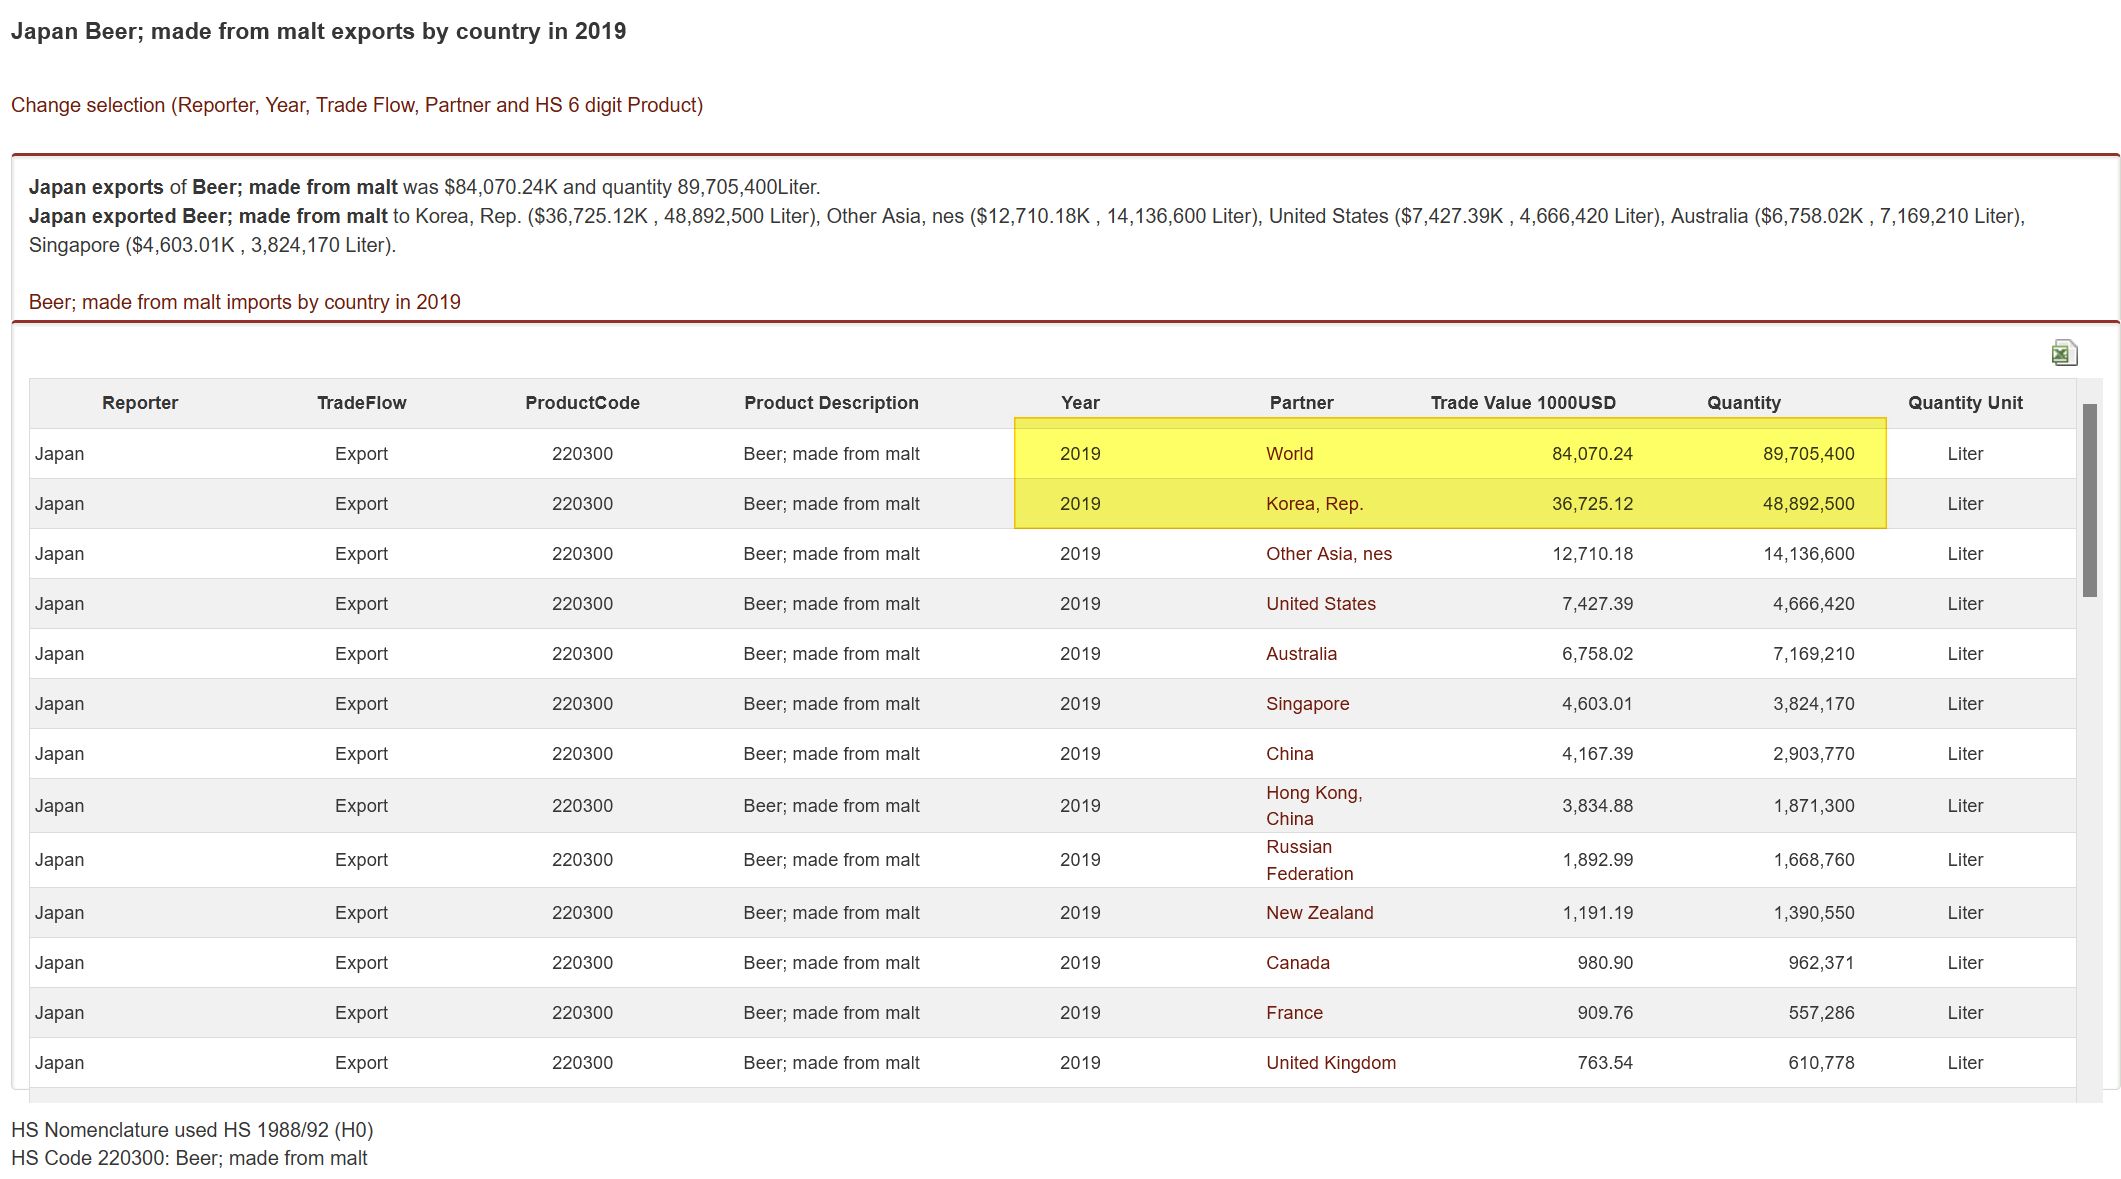Open the Canada partner link
Image resolution: width=2121 pixels, height=1179 pixels.
[1297, 963]
